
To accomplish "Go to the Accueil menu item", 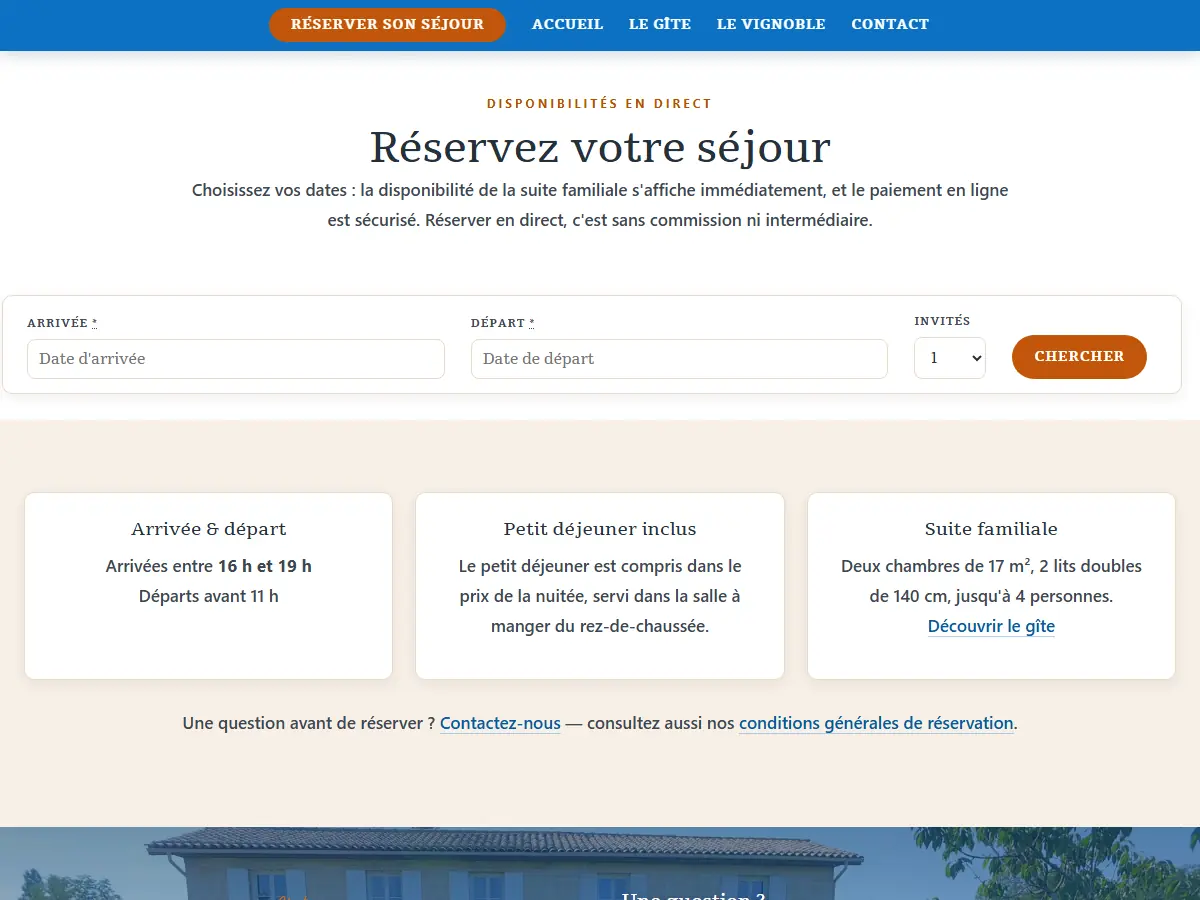I will coord(568,25).
